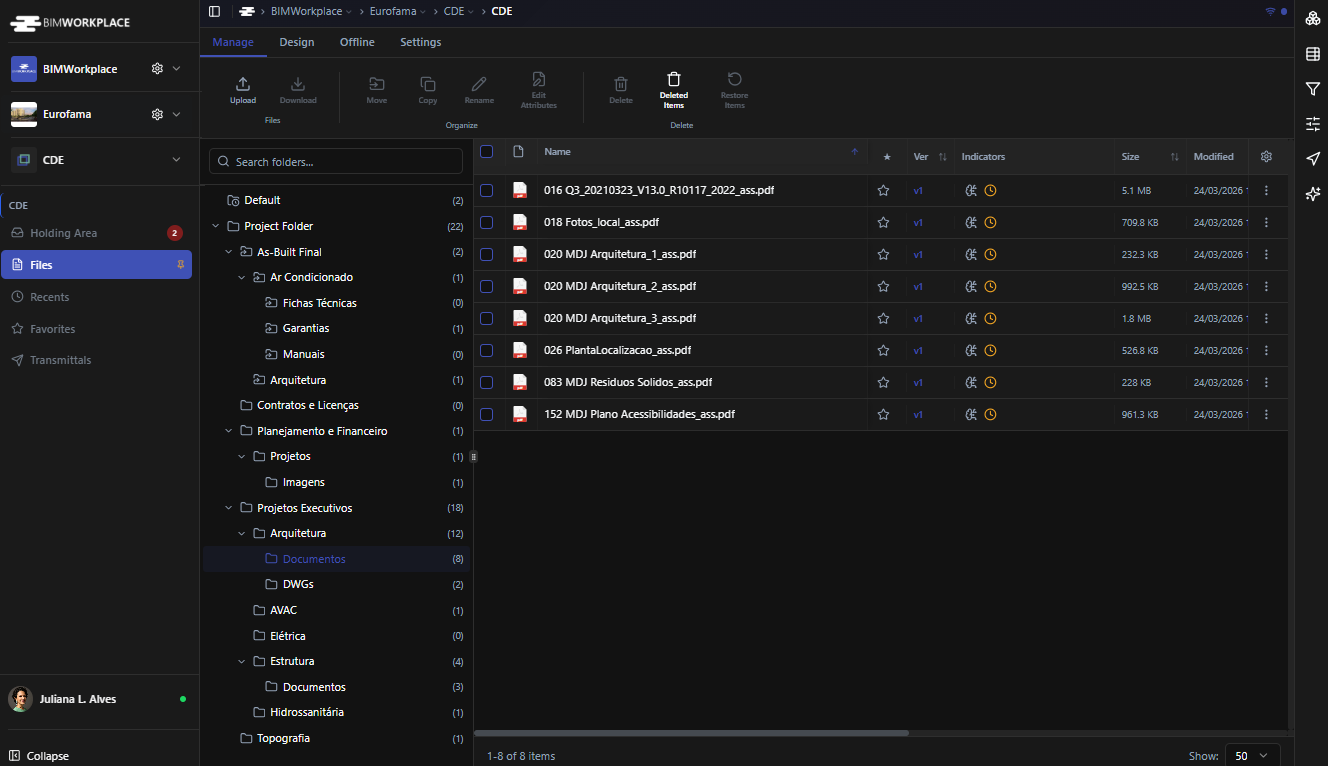Image resolution: width=1328 pixels, height=766 pixels.
Task: Click the Delete trash icon
Action: (621, 84)
